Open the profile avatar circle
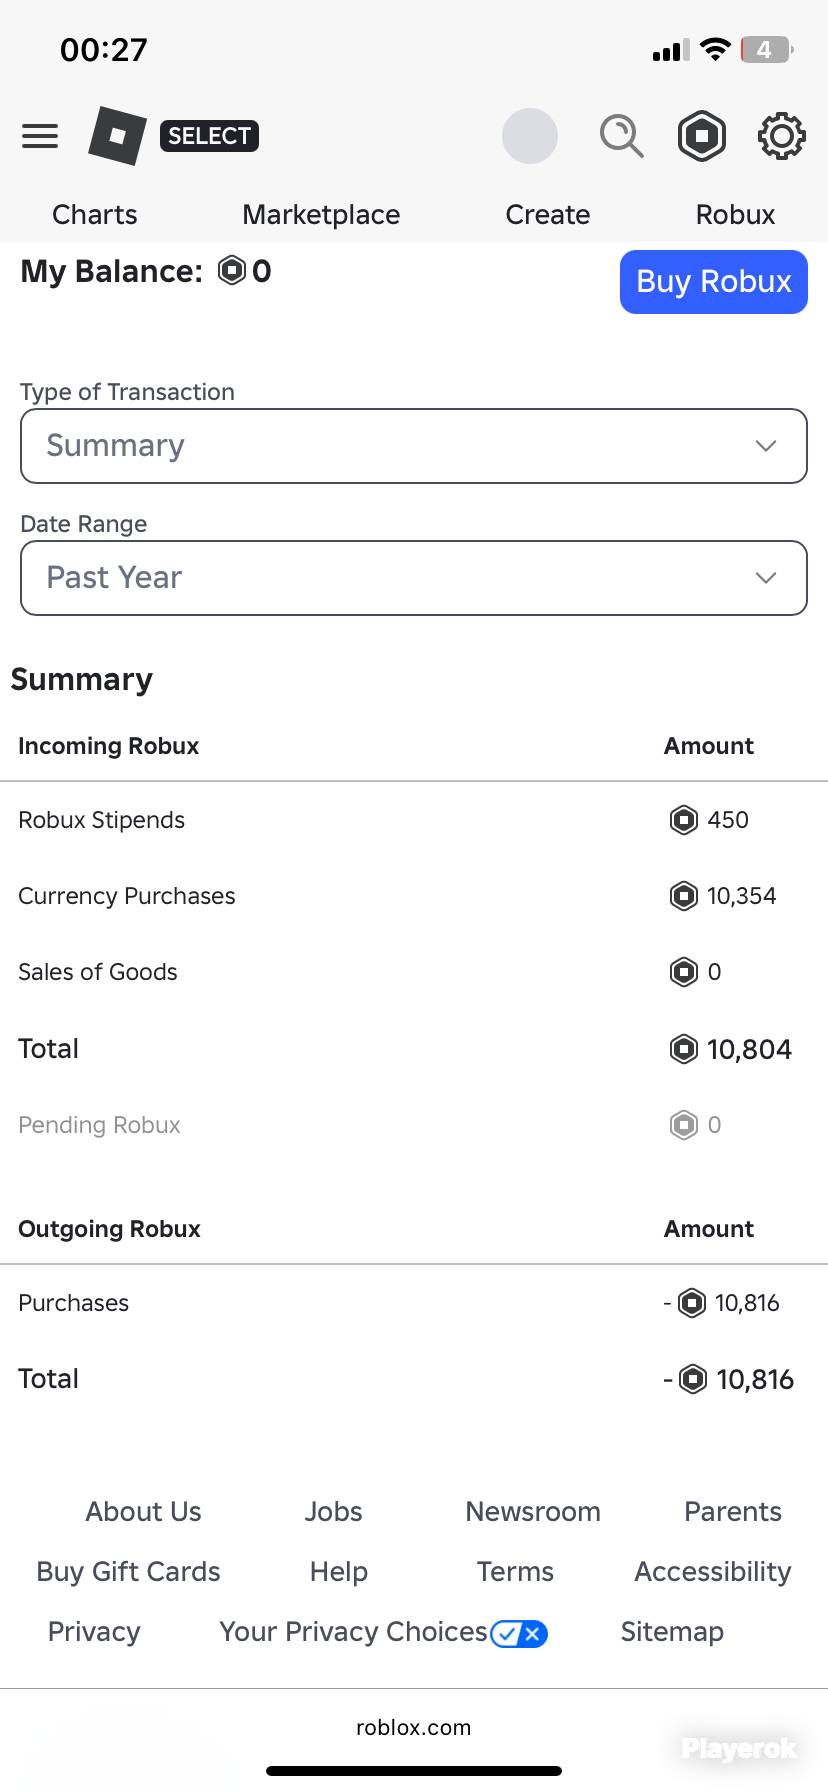 tap(530, 136)
